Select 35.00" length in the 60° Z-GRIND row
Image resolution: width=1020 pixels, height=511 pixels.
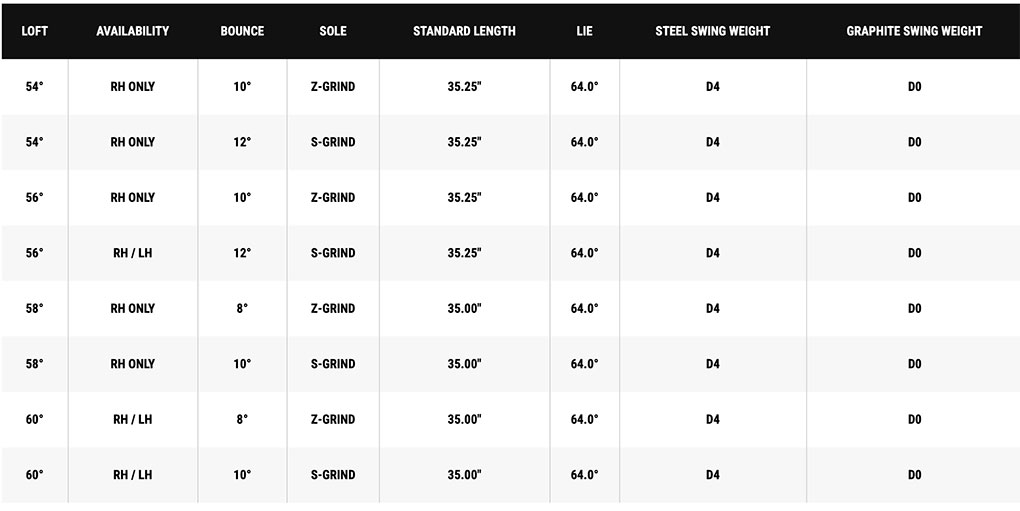[x=464, y=420]
